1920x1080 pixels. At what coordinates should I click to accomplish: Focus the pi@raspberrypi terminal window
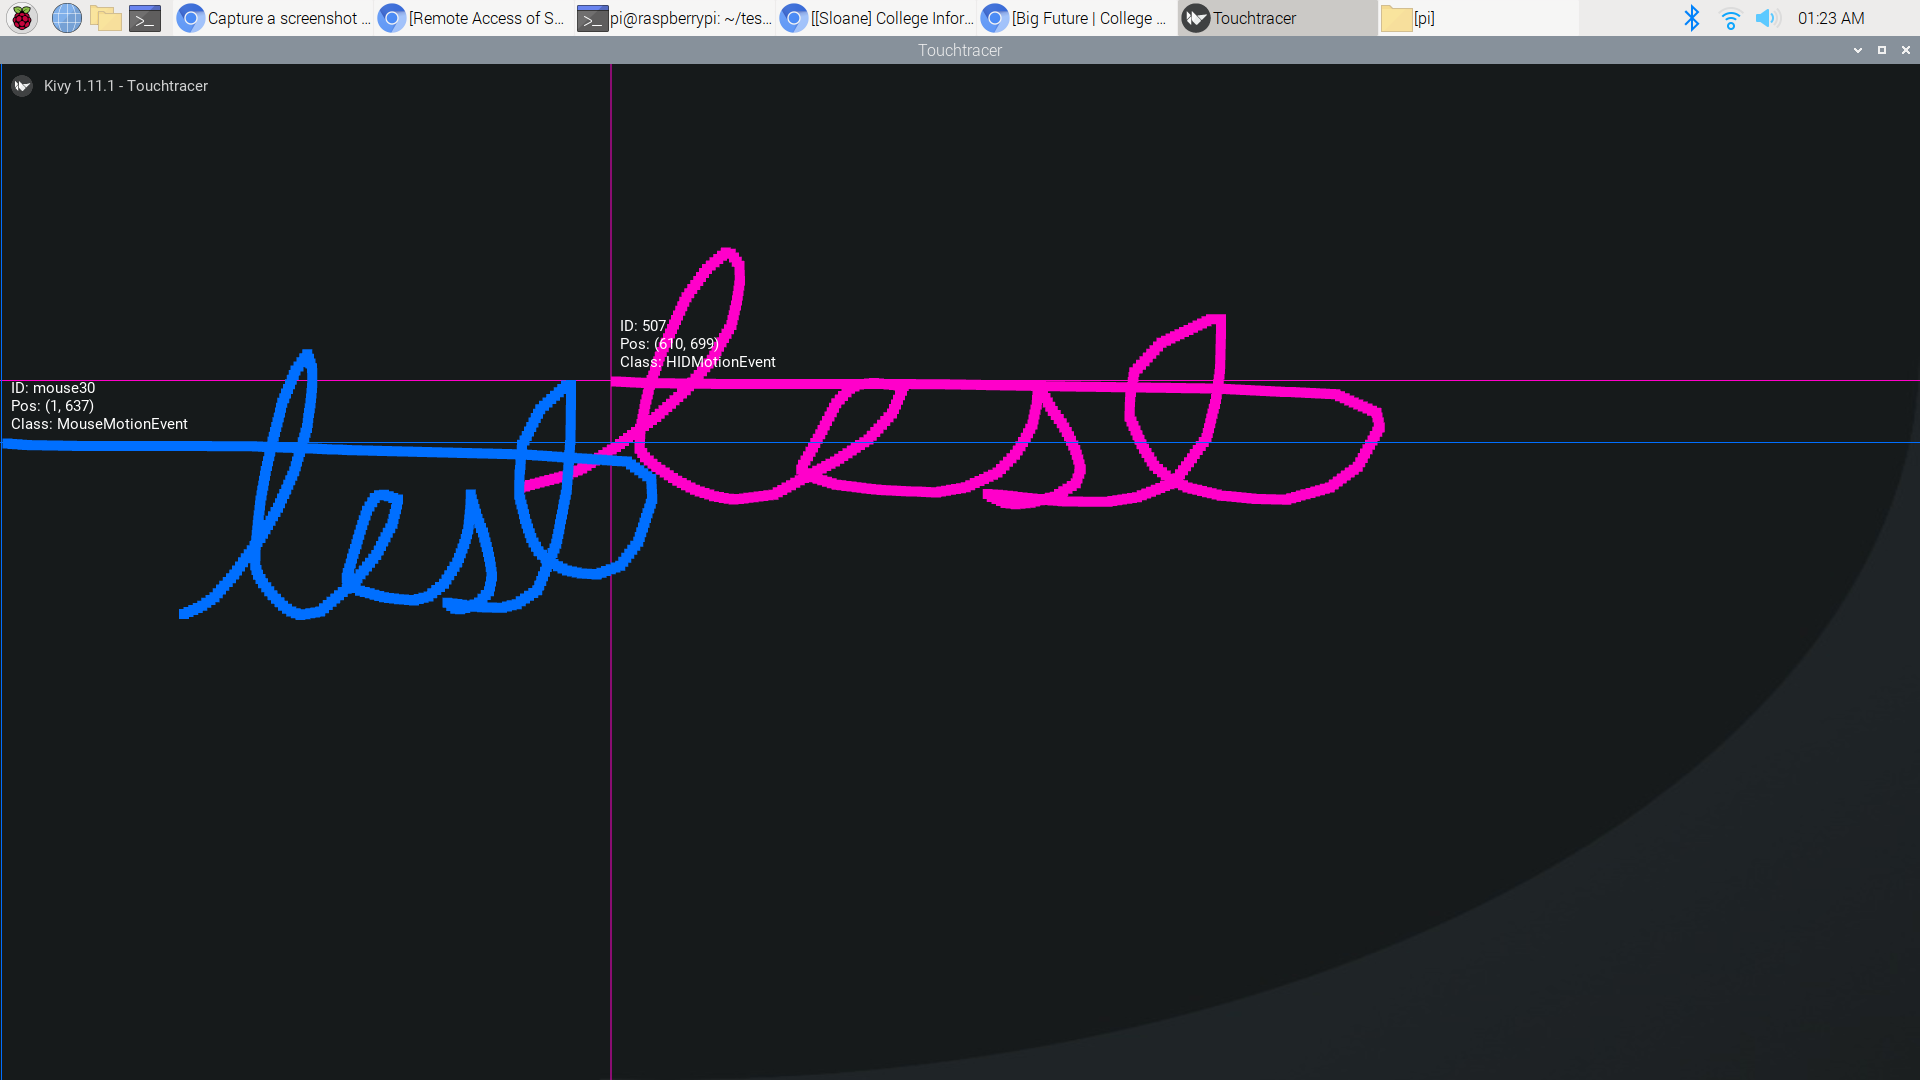(675, 18)
